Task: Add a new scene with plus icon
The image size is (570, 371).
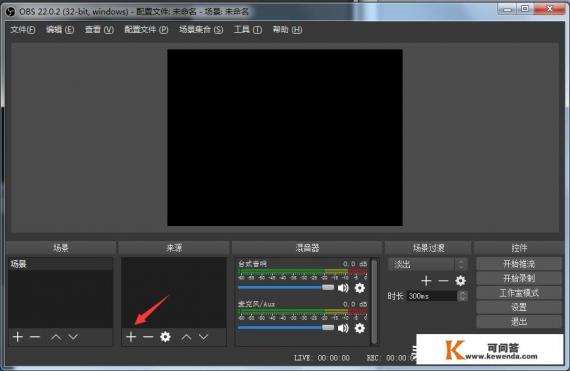Action: click(17, 337)
